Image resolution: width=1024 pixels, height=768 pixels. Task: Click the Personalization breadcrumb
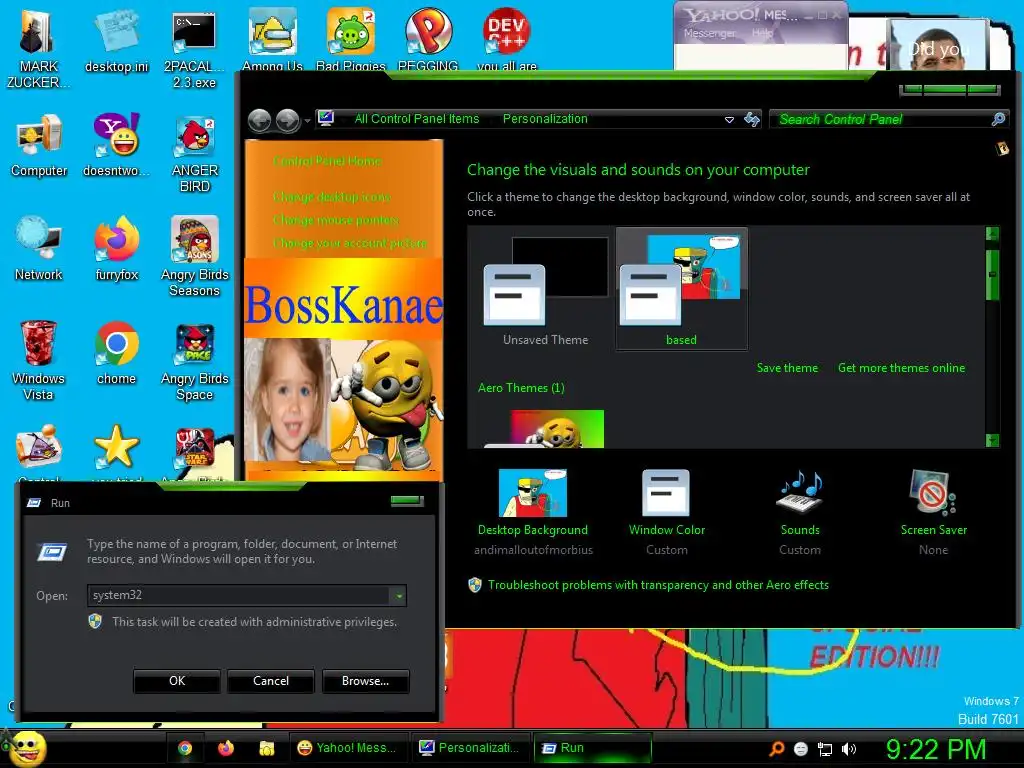[x=545, y=119]
